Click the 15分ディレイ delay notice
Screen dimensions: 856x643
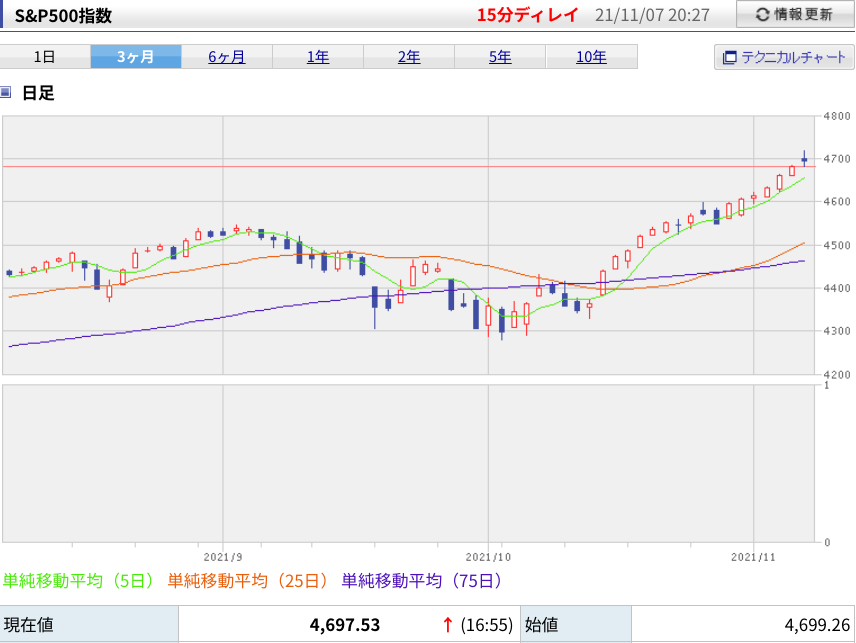[x=527, y=15]
